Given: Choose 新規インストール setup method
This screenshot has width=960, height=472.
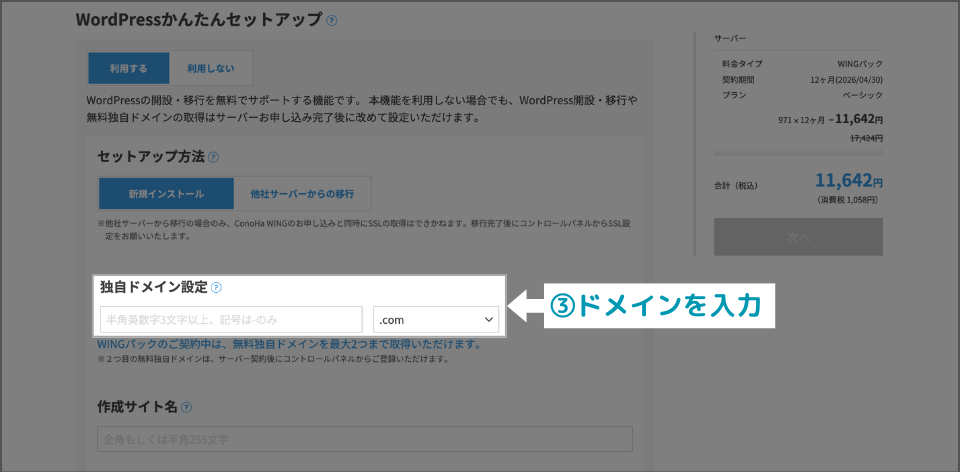Looking at the screenshot, I should tap(167, 194).
